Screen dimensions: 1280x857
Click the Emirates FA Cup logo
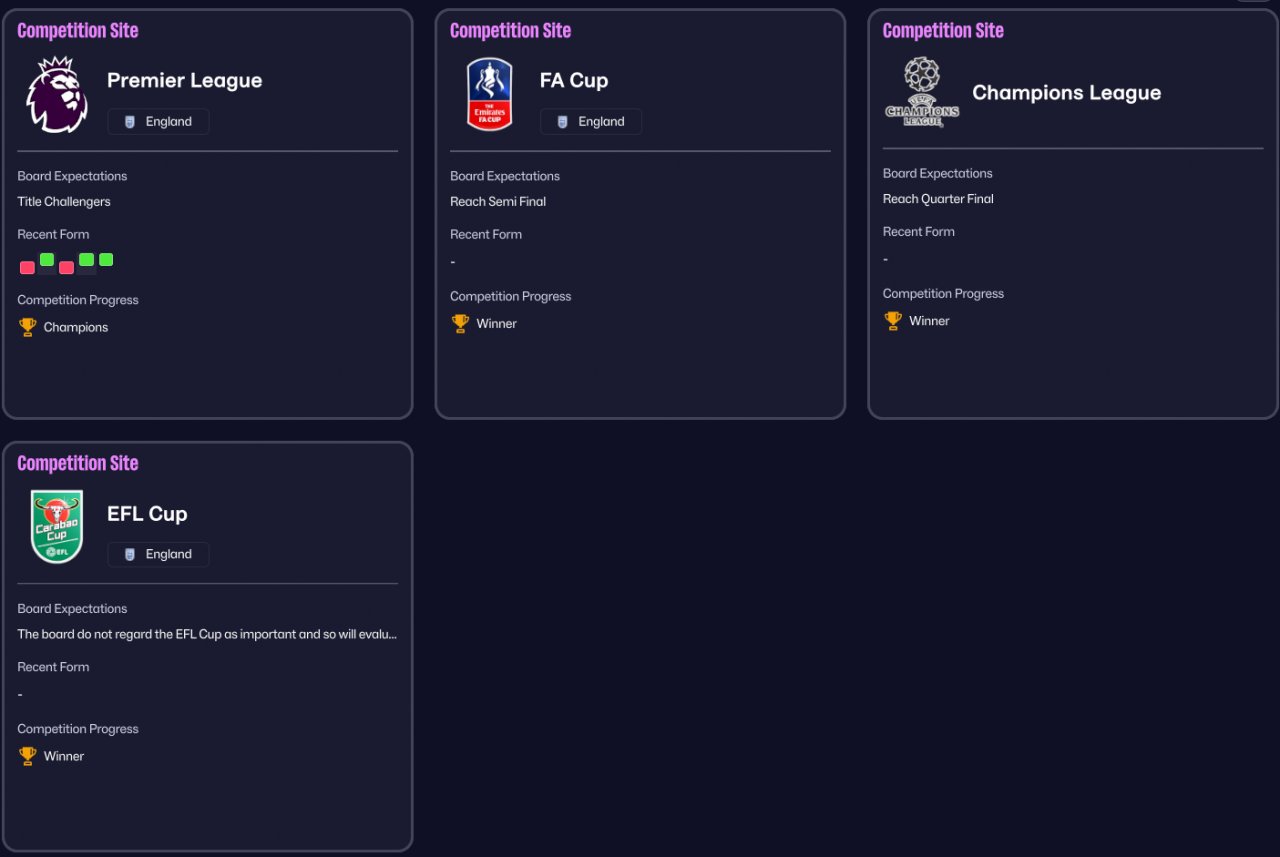pyautogui.click(x=489, y=94)
